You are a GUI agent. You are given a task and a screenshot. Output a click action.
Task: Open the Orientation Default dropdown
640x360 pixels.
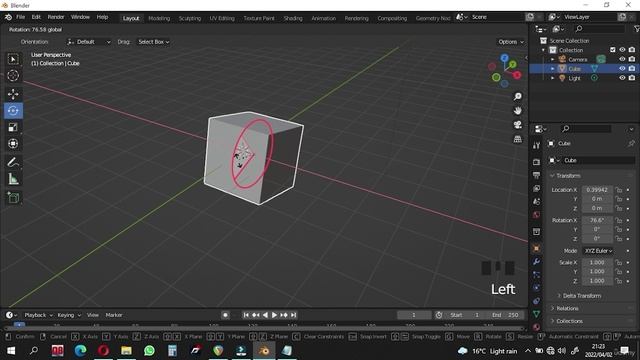(89, 42)
